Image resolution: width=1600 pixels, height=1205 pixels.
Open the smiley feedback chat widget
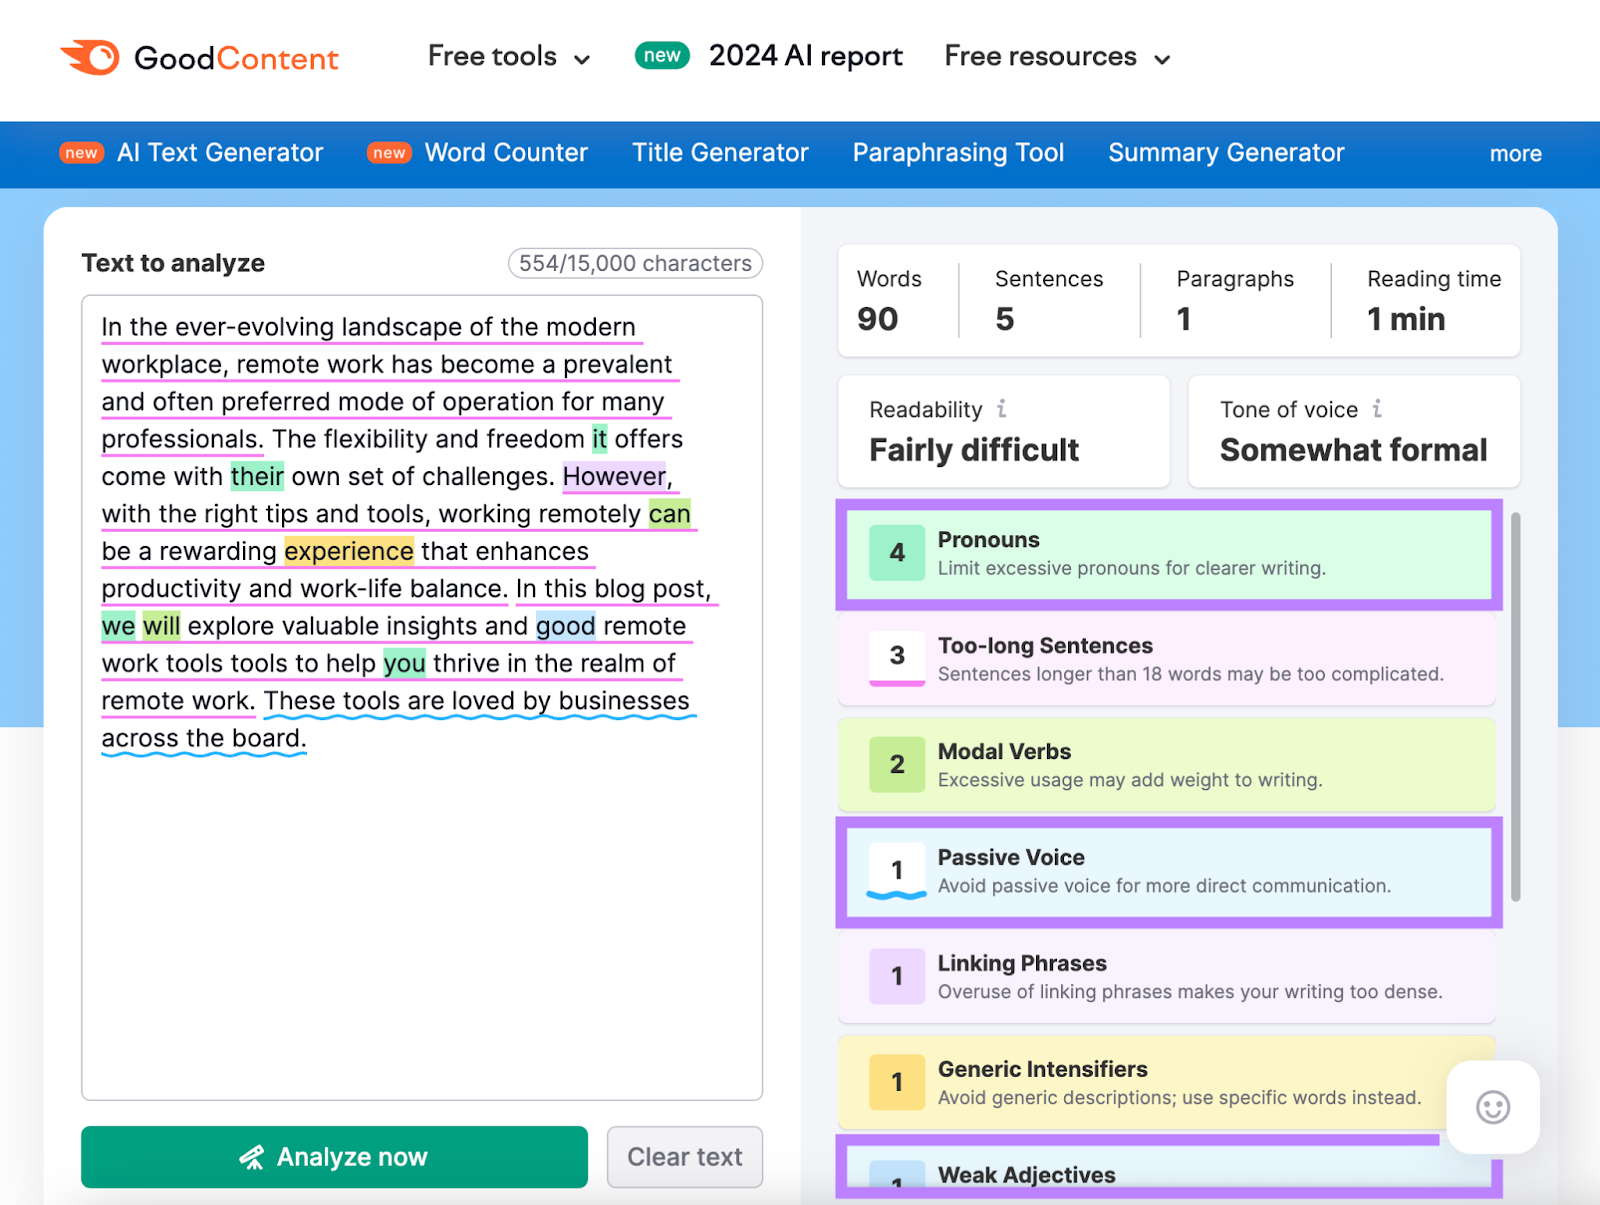point(1493,1108)
